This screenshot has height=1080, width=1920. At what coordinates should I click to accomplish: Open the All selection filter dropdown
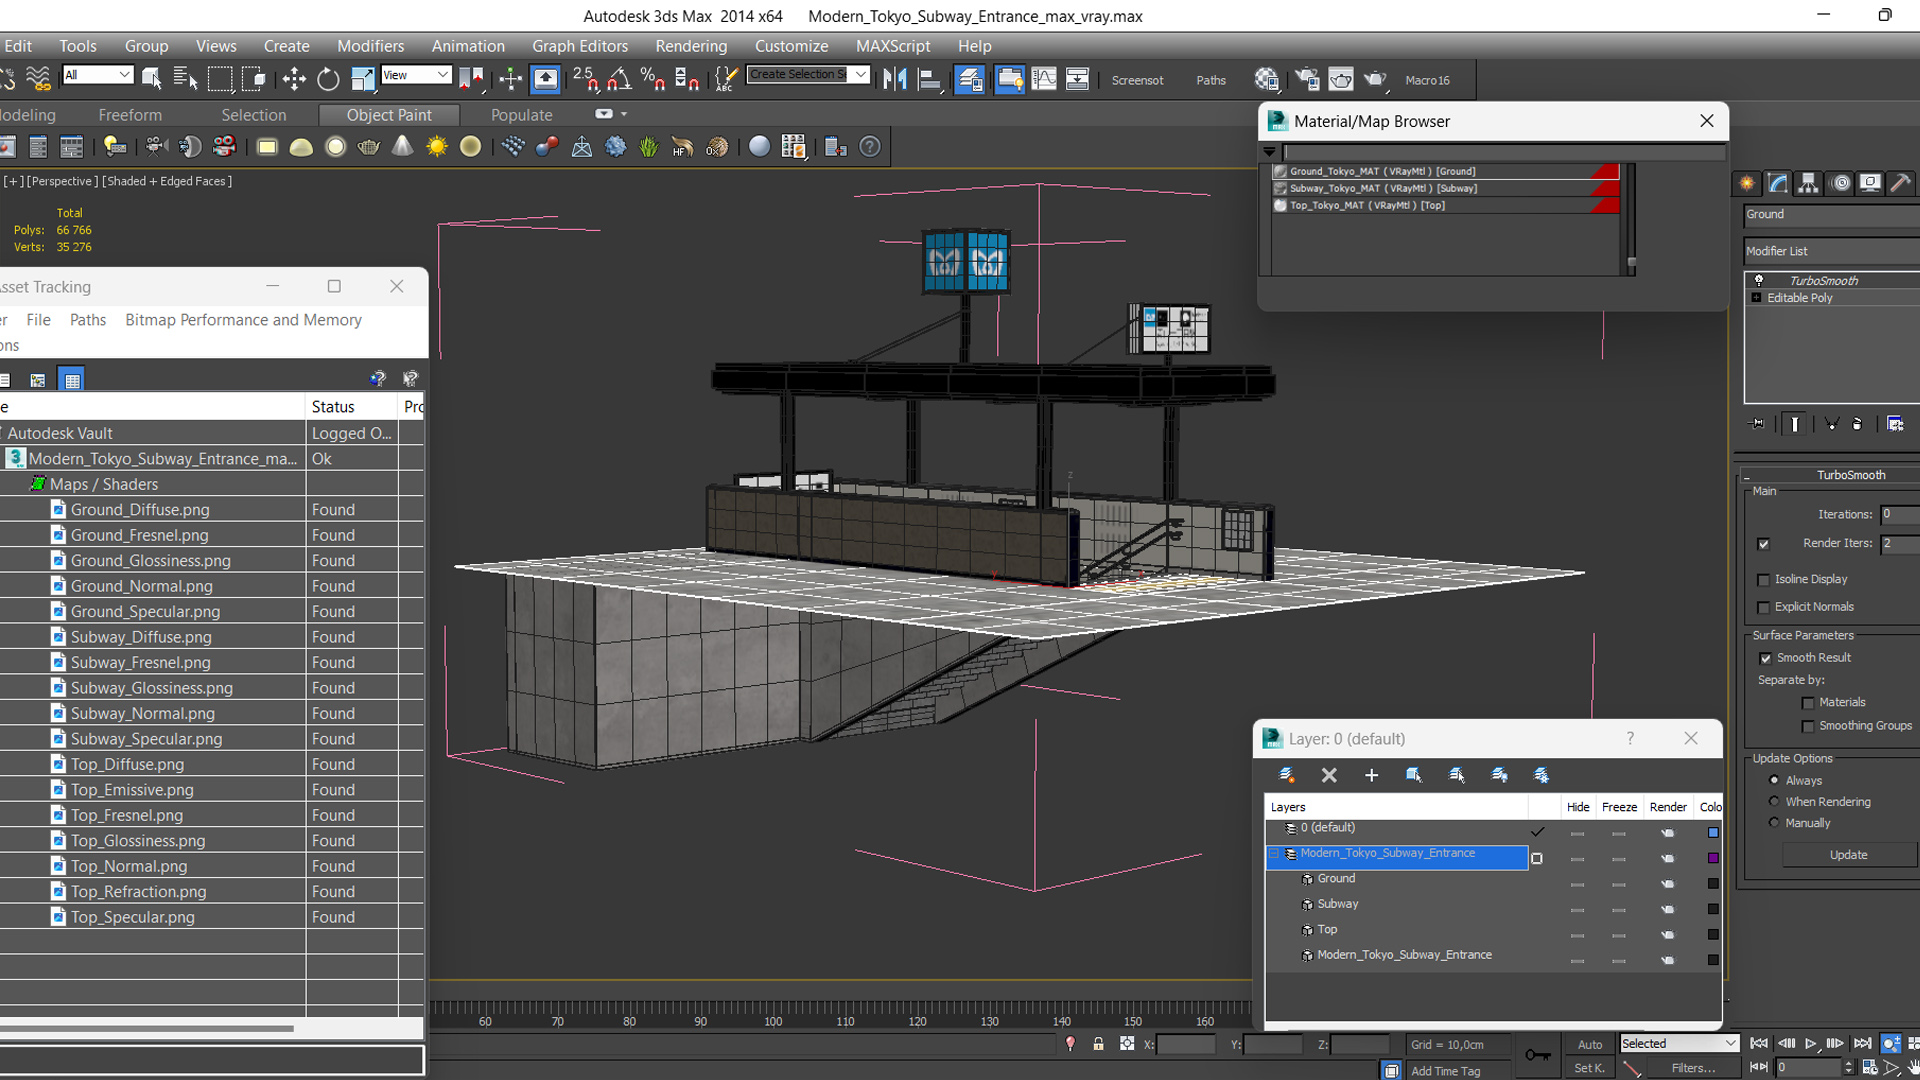97,75
